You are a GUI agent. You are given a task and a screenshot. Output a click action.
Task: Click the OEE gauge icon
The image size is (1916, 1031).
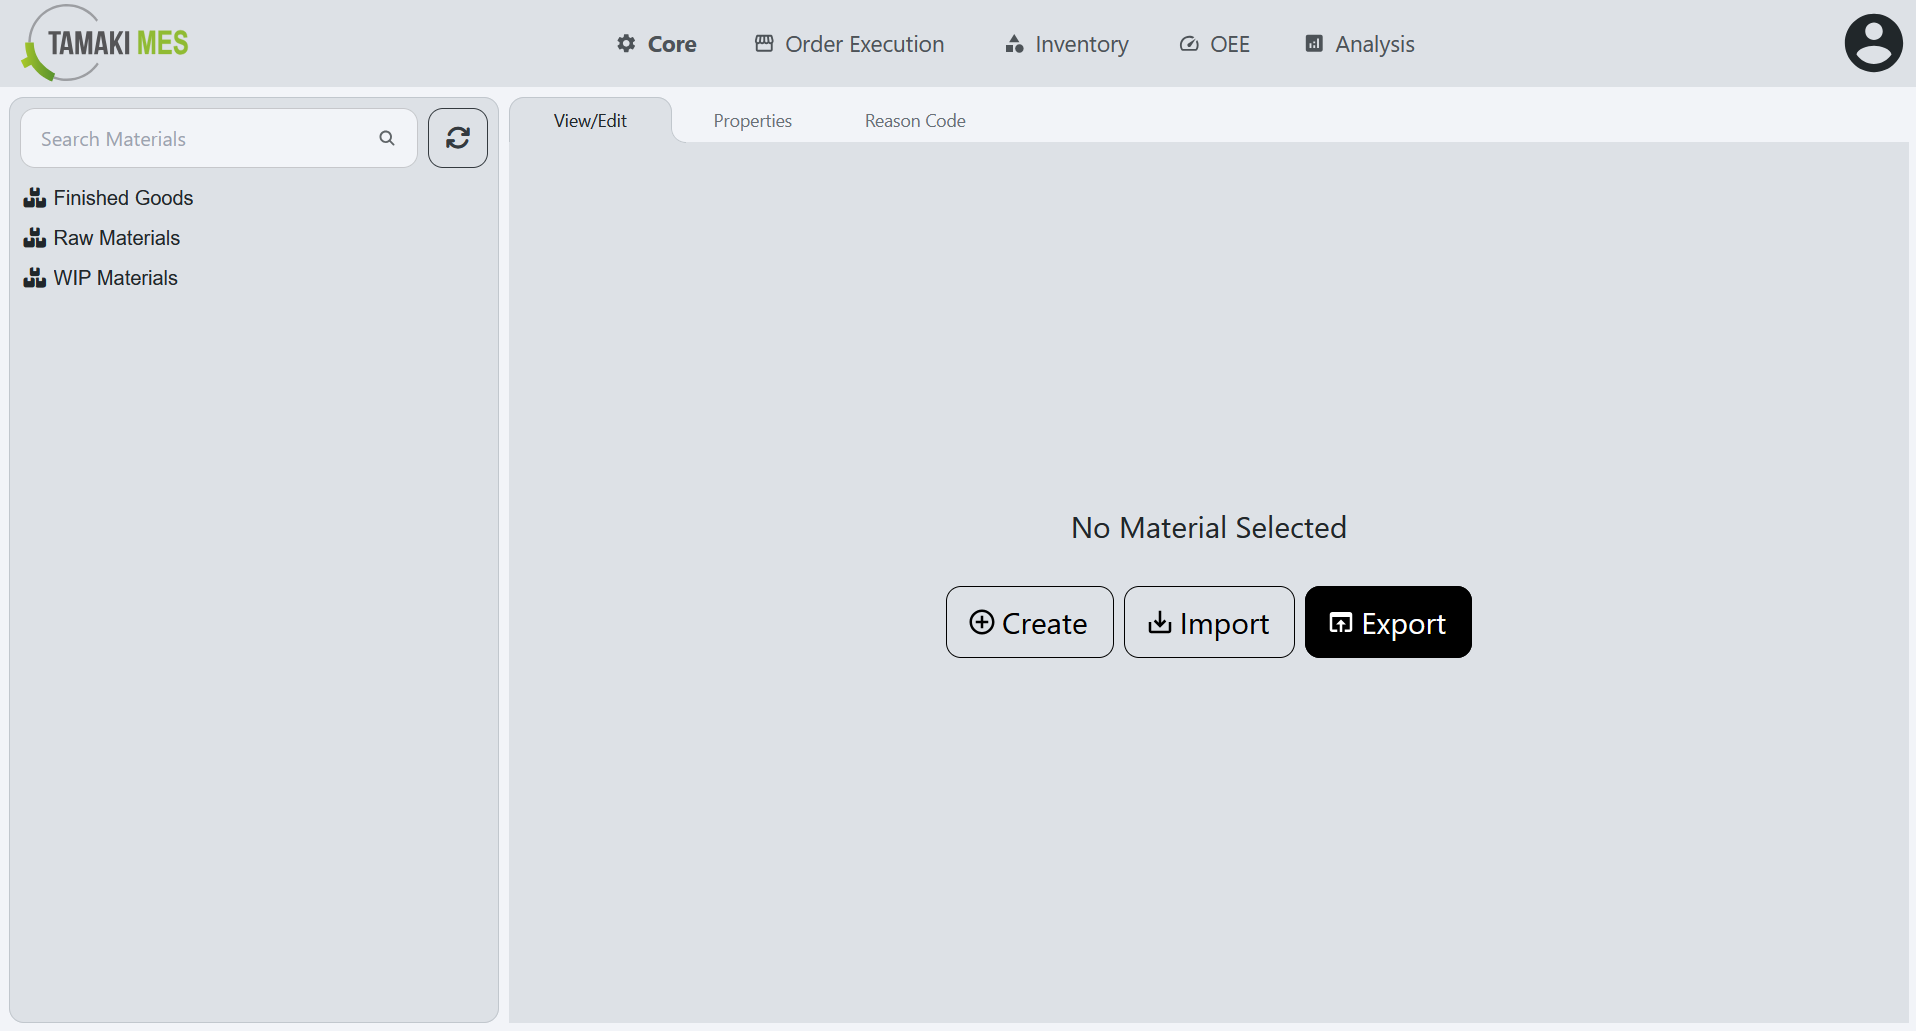pos(1188,43)
